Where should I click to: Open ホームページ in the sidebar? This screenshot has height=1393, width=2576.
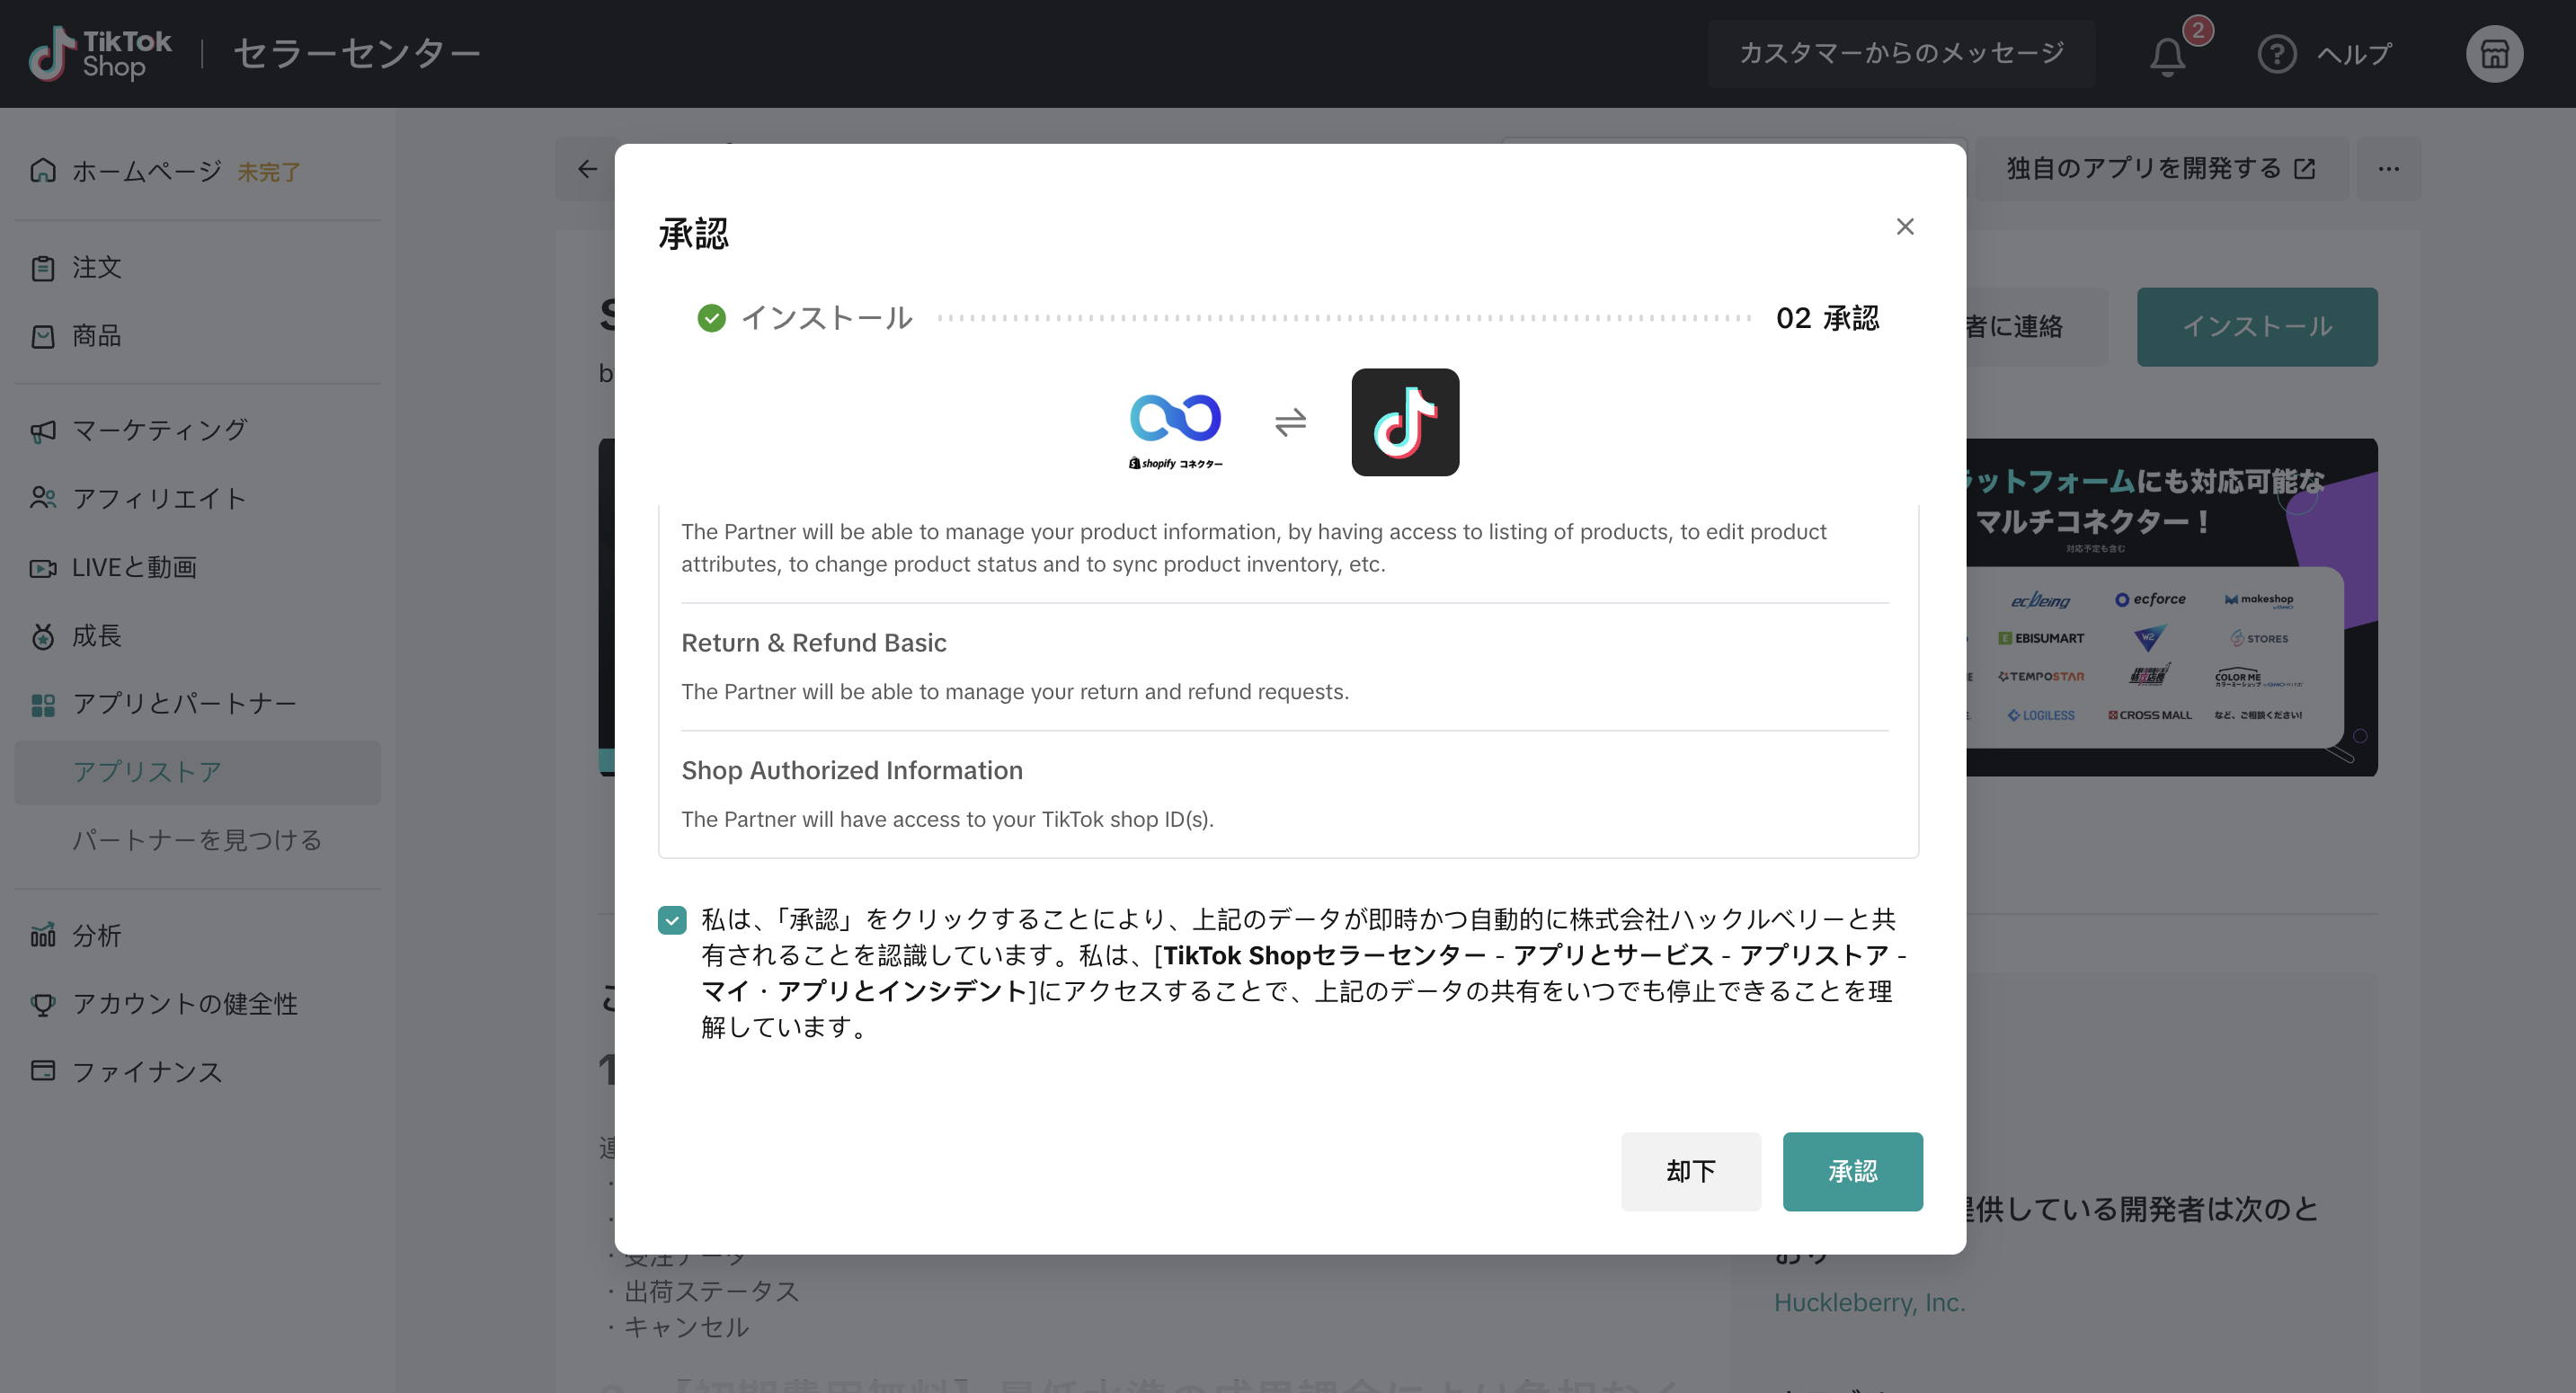pos(146,171)
